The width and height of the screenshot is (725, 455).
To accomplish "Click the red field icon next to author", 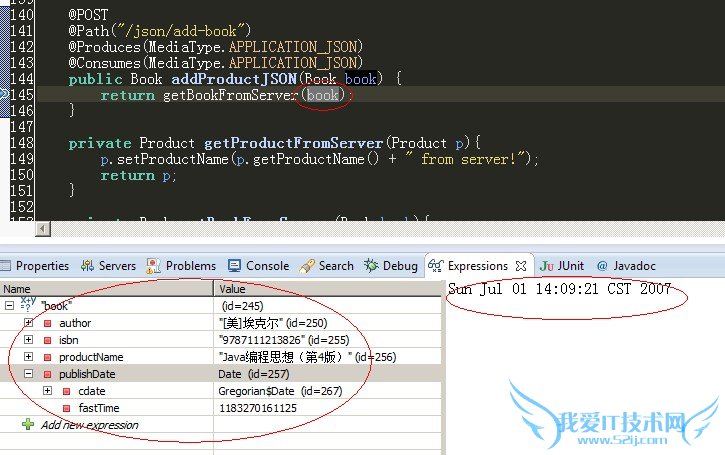I will pos(48,323).
